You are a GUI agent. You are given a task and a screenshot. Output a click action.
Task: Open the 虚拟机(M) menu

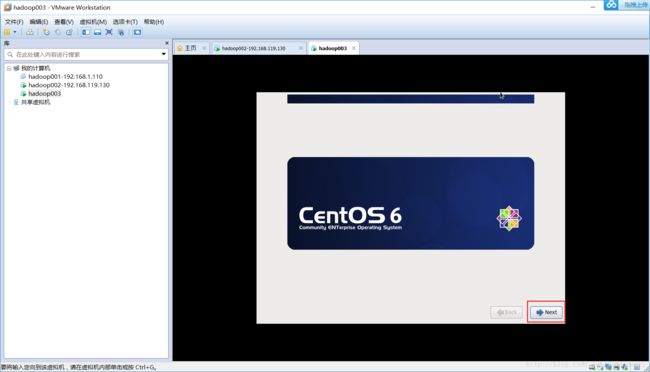93,22
